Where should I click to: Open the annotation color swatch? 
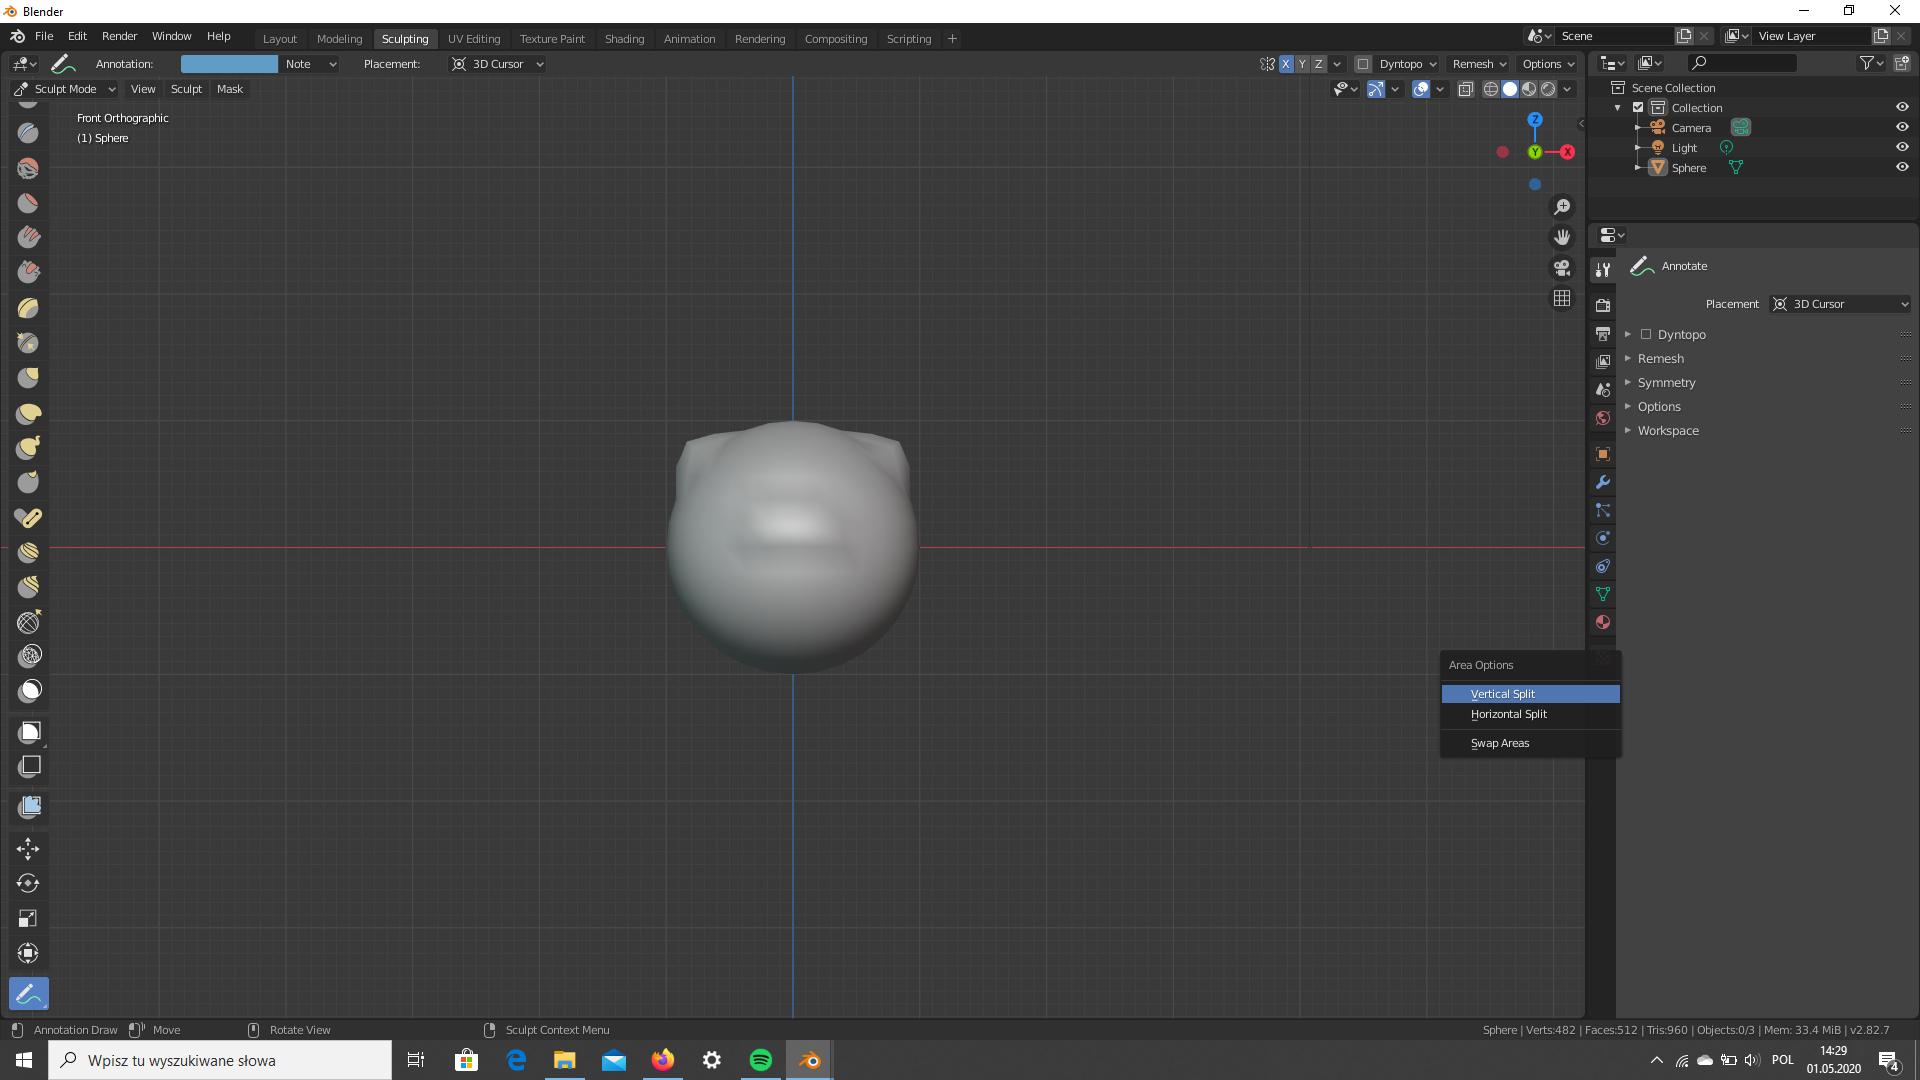coord(229,63)
